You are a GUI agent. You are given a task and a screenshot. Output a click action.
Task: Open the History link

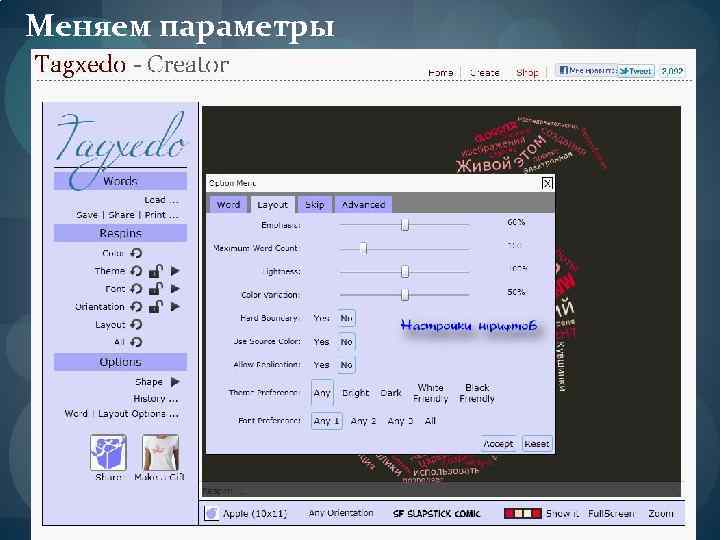(x=155, y=399)
